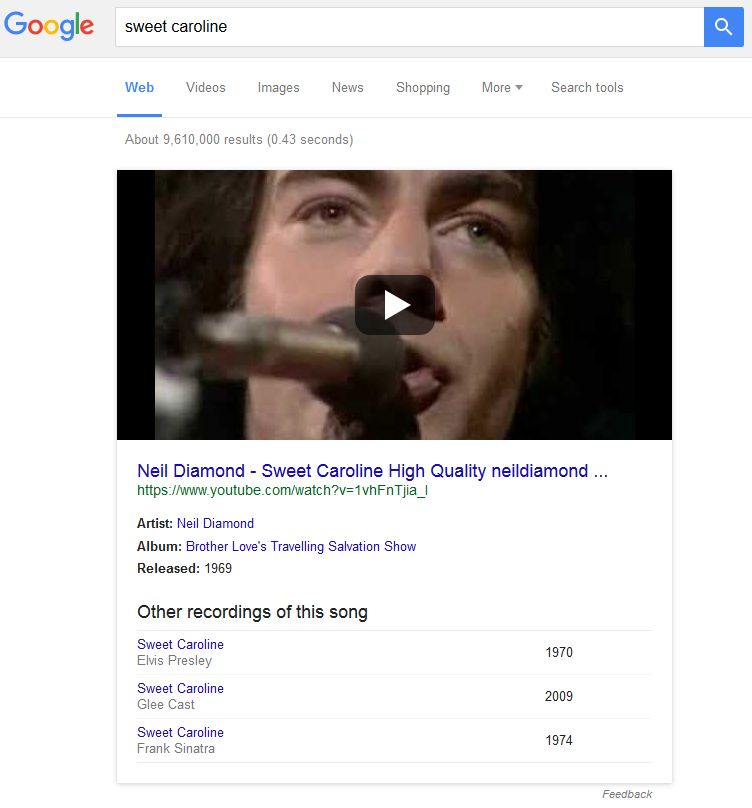Screen dimensions: 752x808
Task: Open the Neil Diamond Sweet Caroline video title link
Action: coord(372,471)
